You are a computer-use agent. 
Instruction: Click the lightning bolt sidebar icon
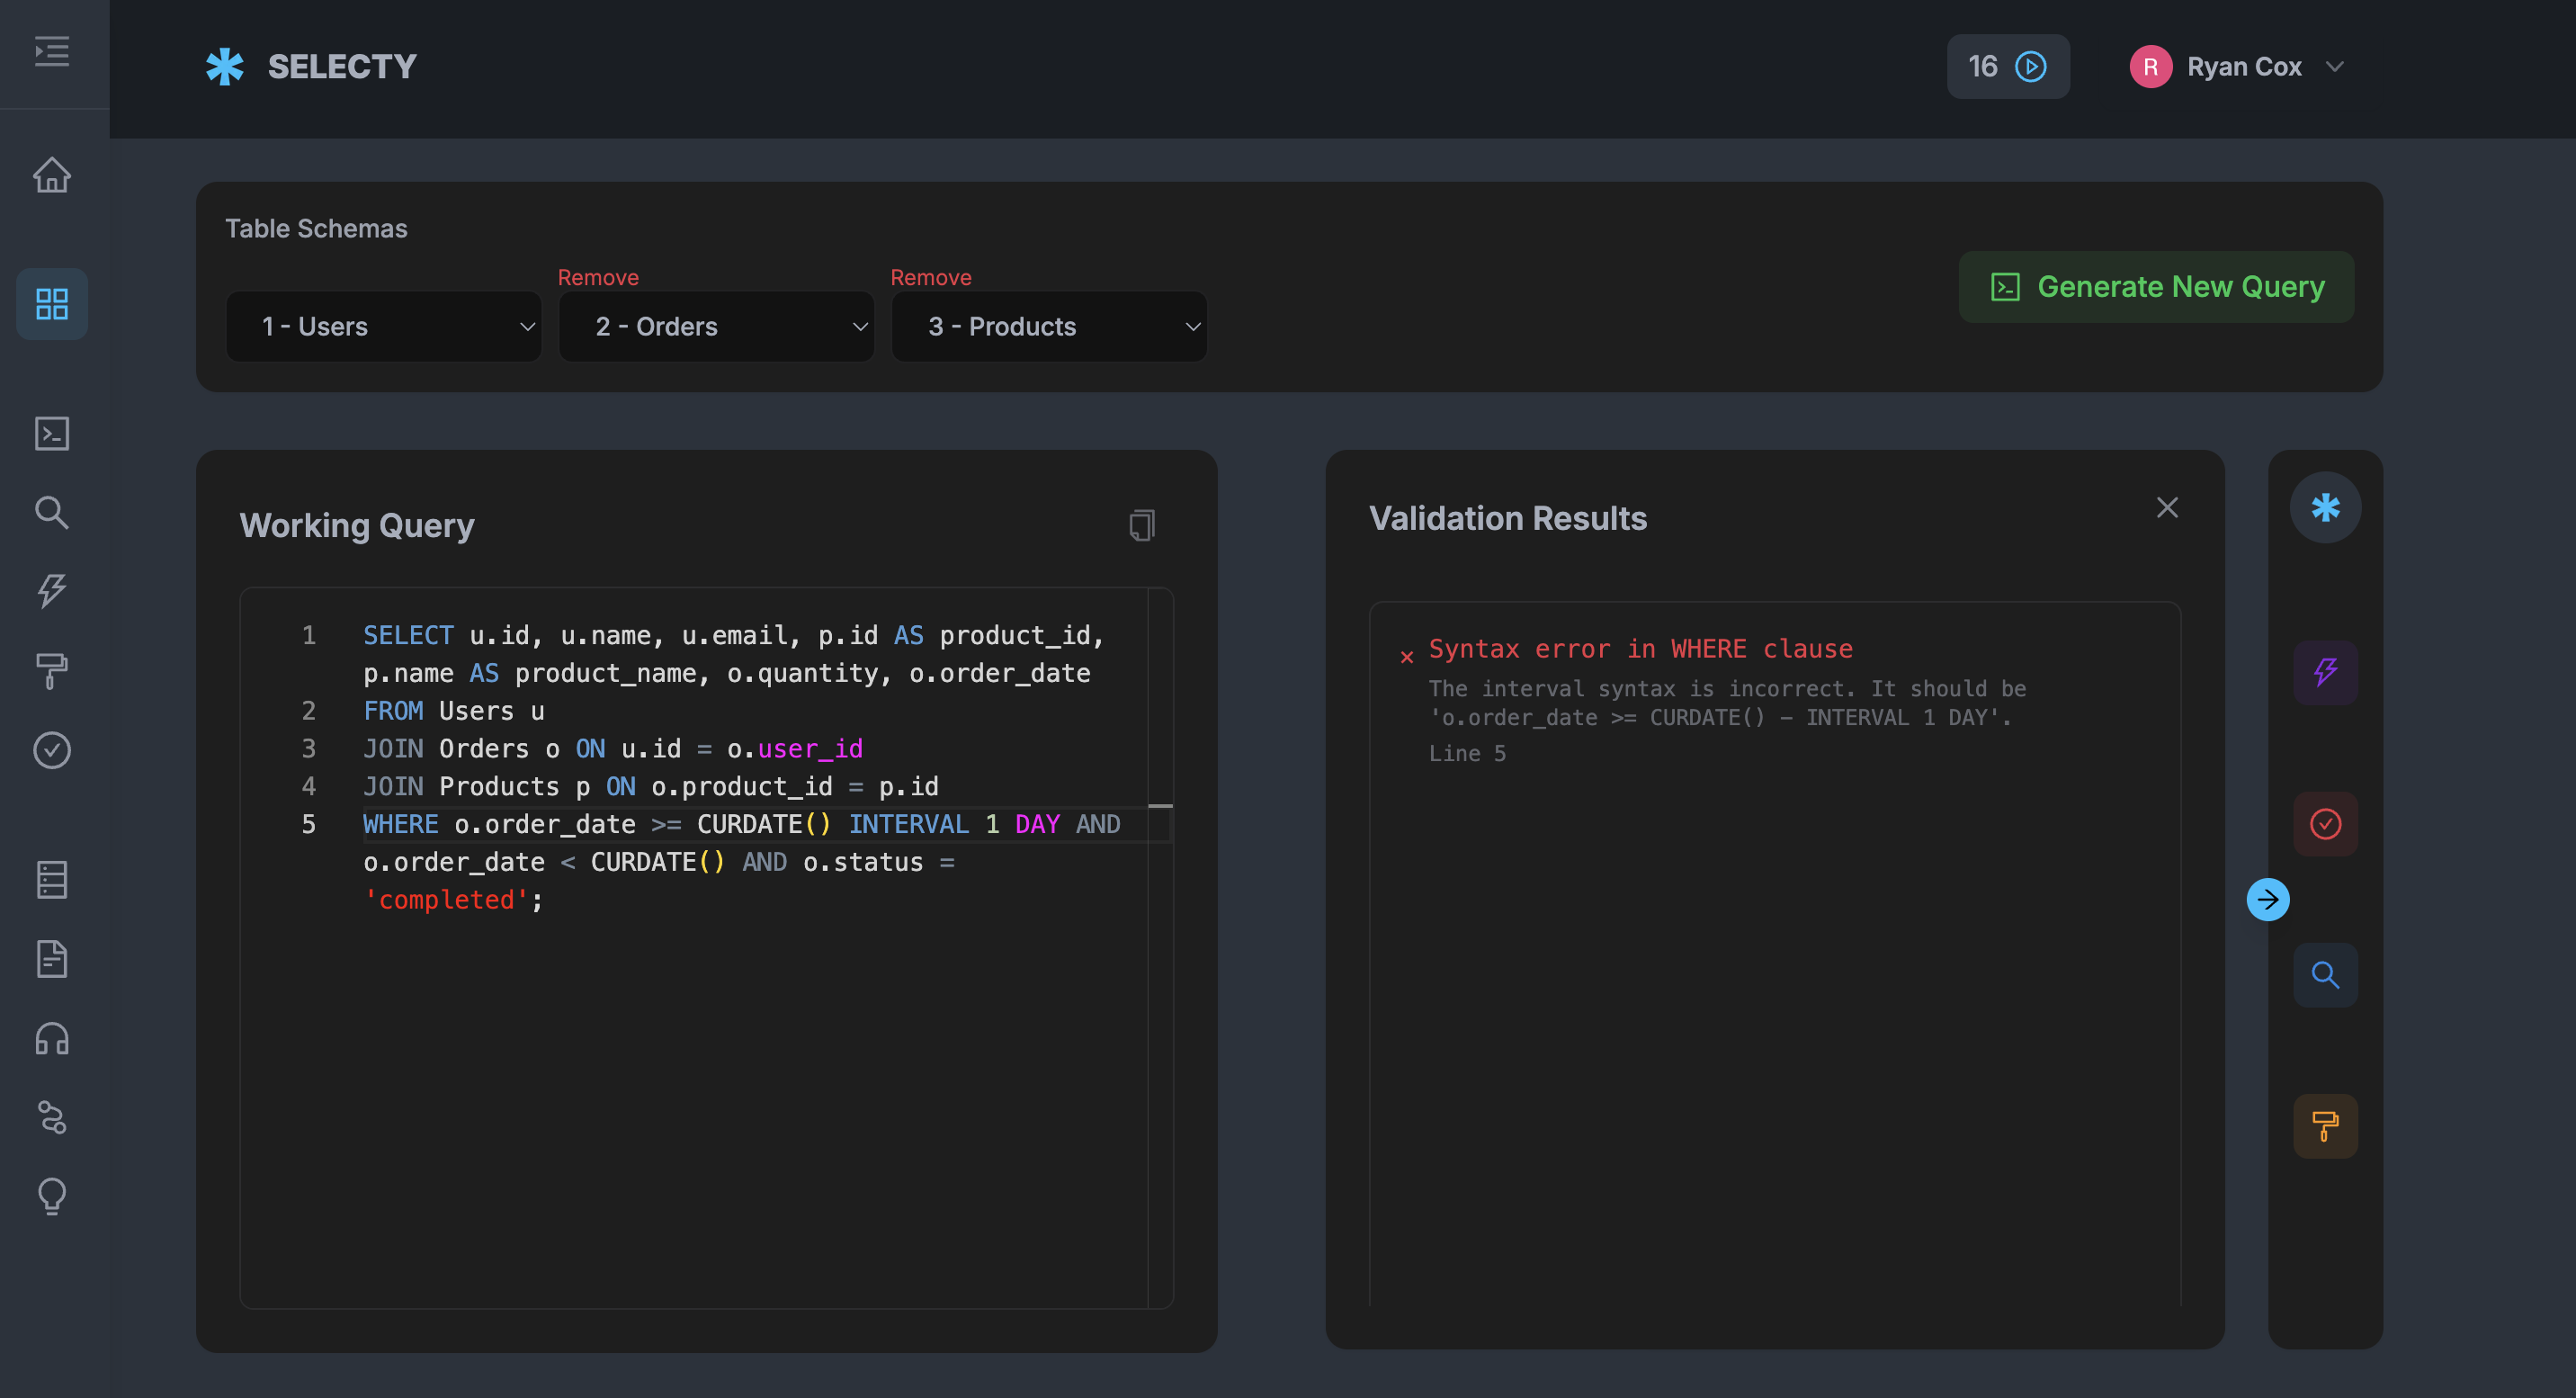click(52, 591)
